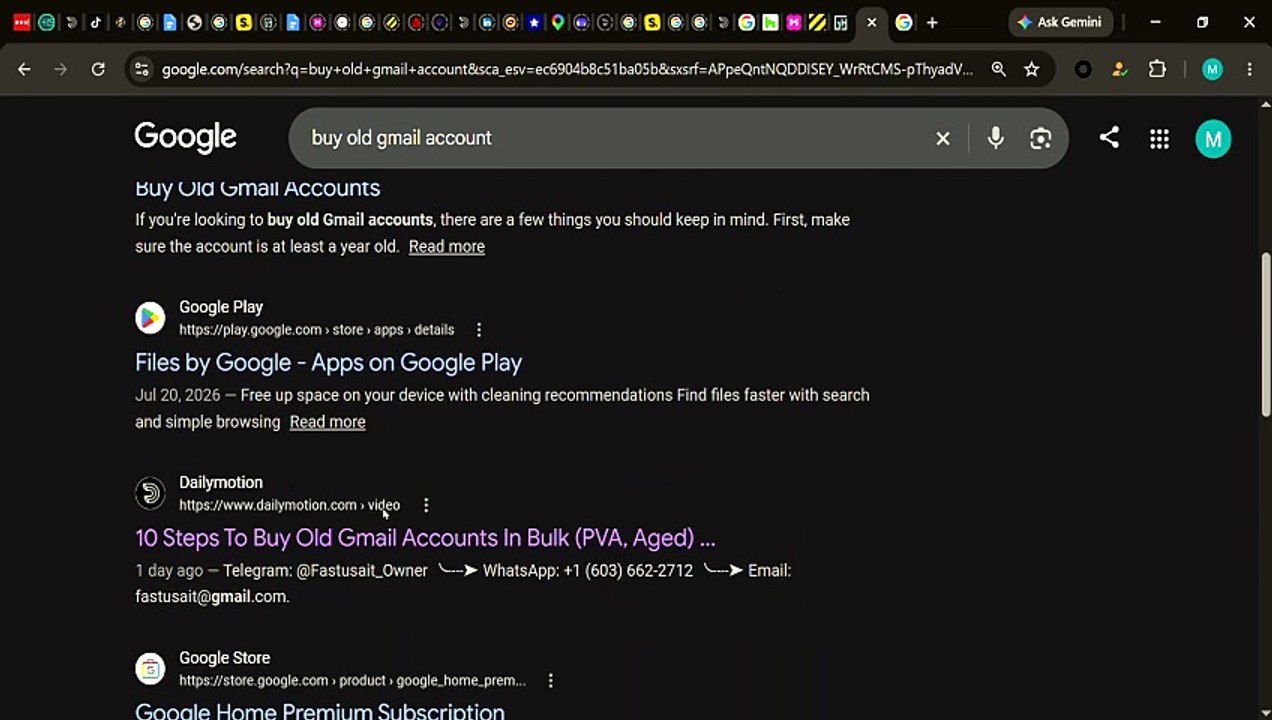Start voice search with microphone icon
Screen dimensions: 1272x720
(995, 138)
